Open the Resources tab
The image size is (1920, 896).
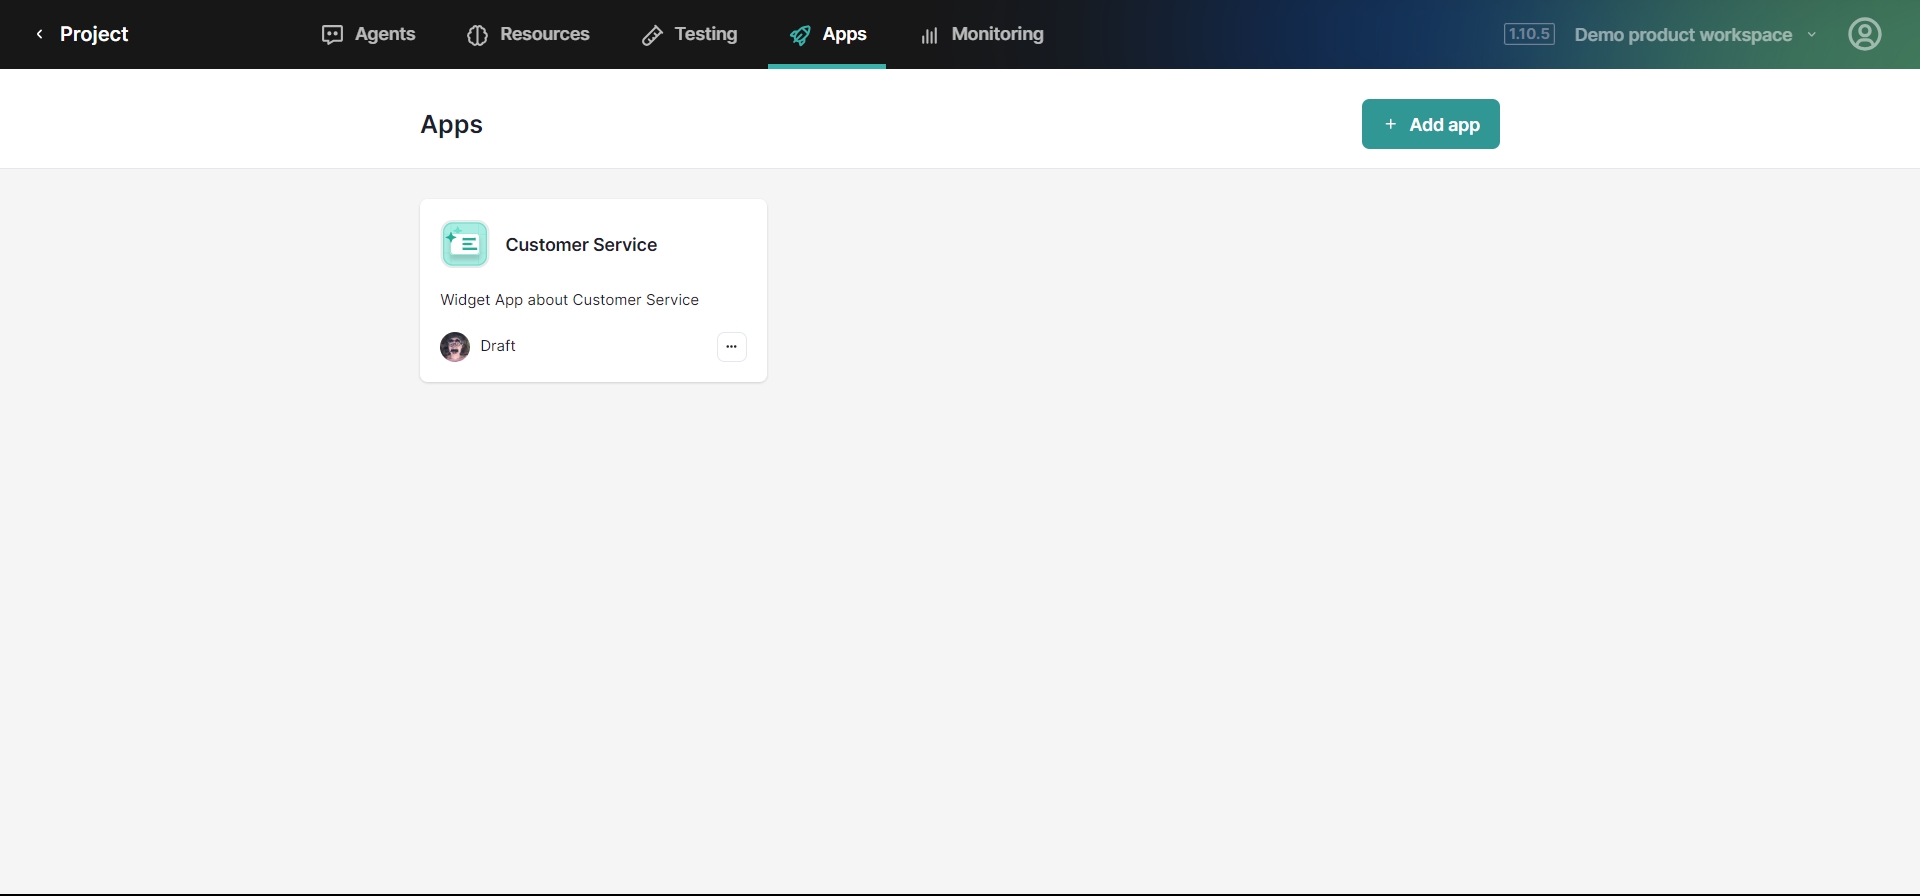pyautogui.click(x=544, y=34)
